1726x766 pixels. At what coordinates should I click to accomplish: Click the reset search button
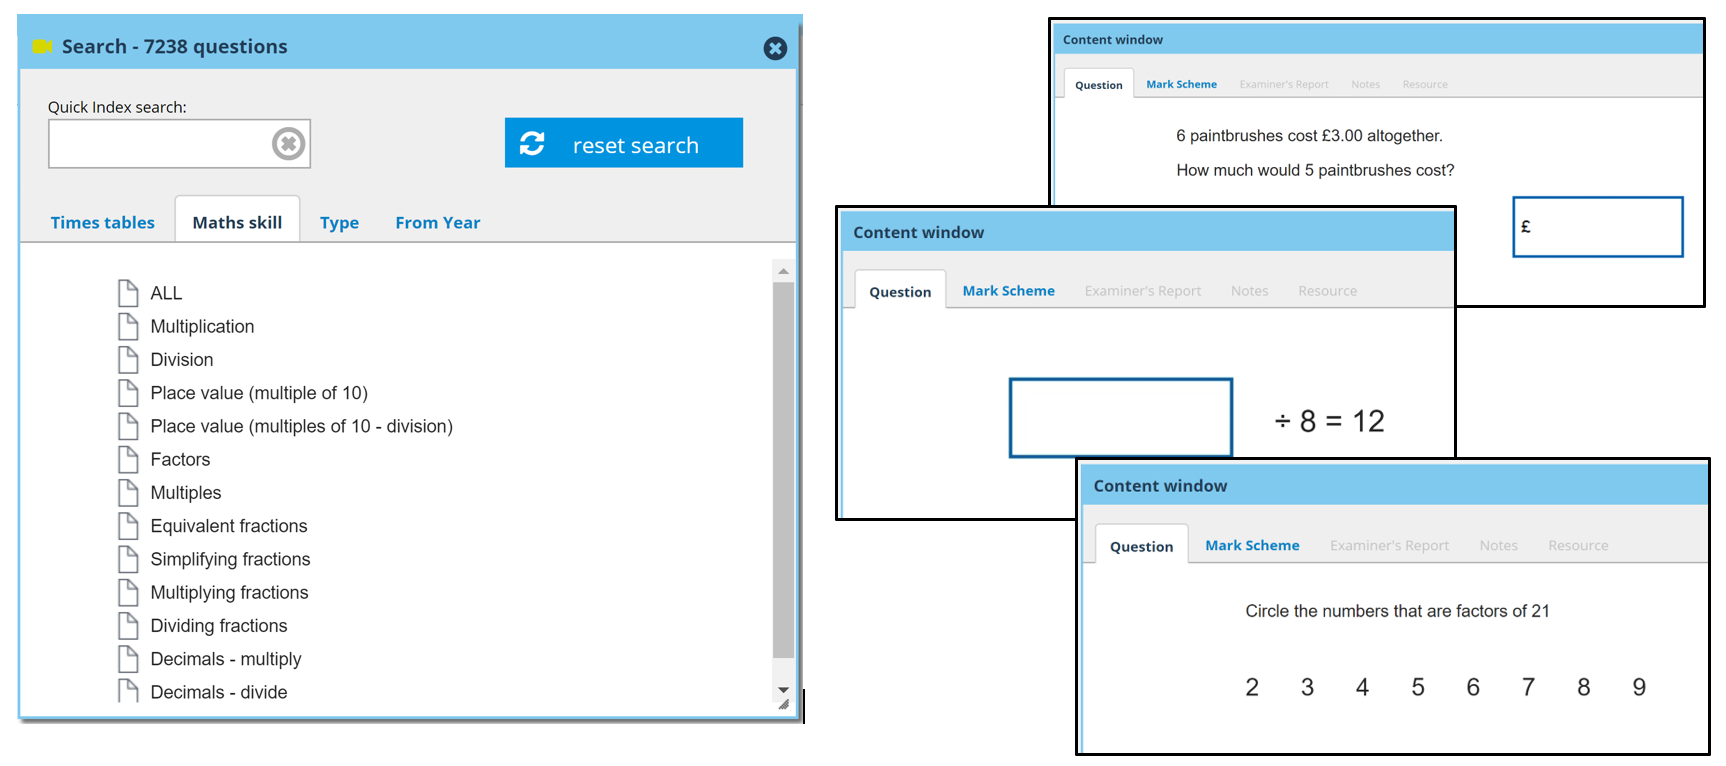[623, 143]
